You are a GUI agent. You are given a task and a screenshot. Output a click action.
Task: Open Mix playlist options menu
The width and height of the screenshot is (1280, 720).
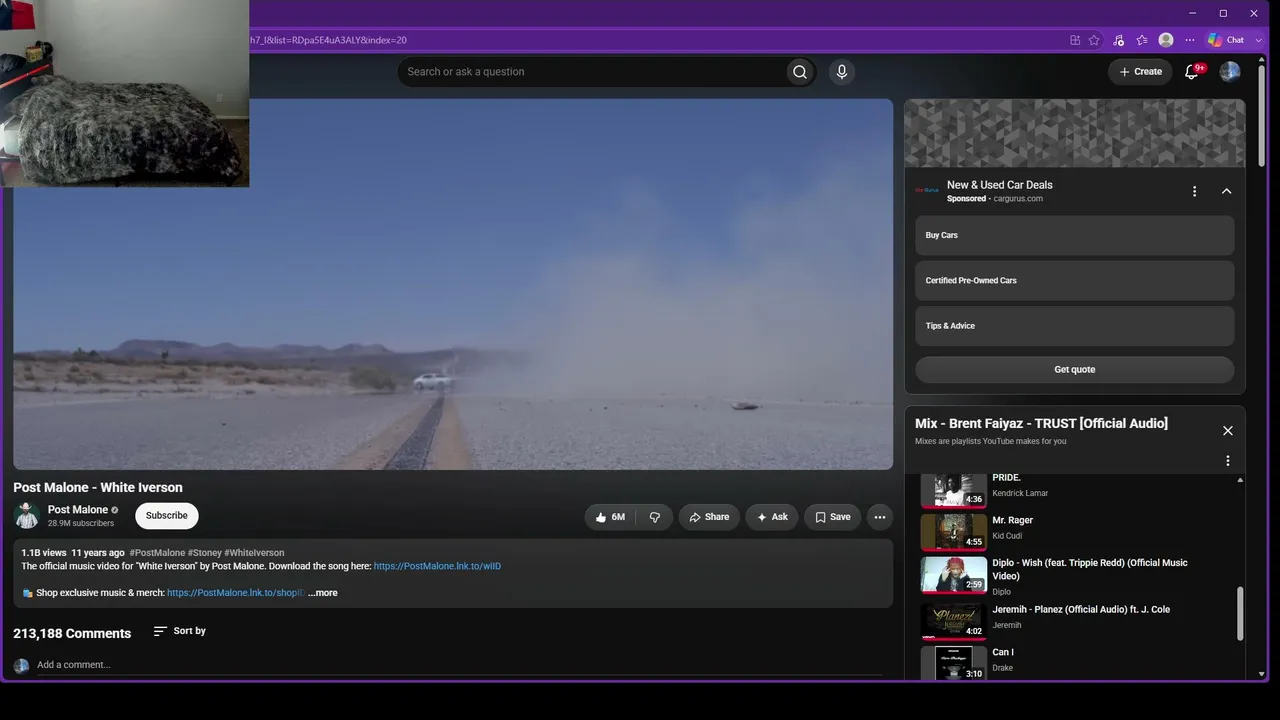[x=1228, y=461]
